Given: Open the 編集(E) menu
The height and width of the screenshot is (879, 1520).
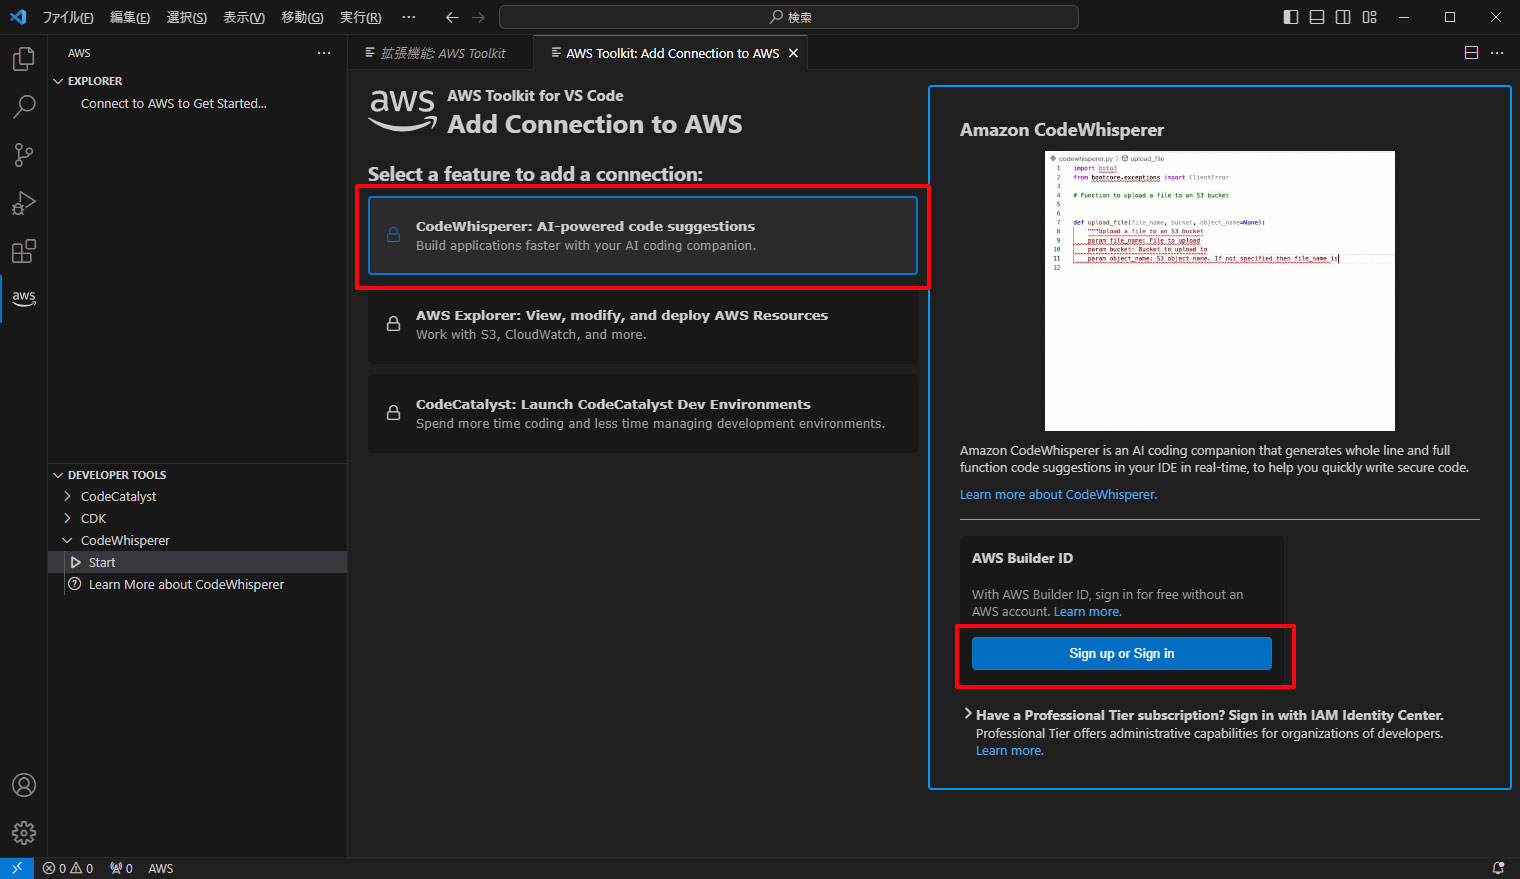Looking at the screenshot, I should 130,17.
